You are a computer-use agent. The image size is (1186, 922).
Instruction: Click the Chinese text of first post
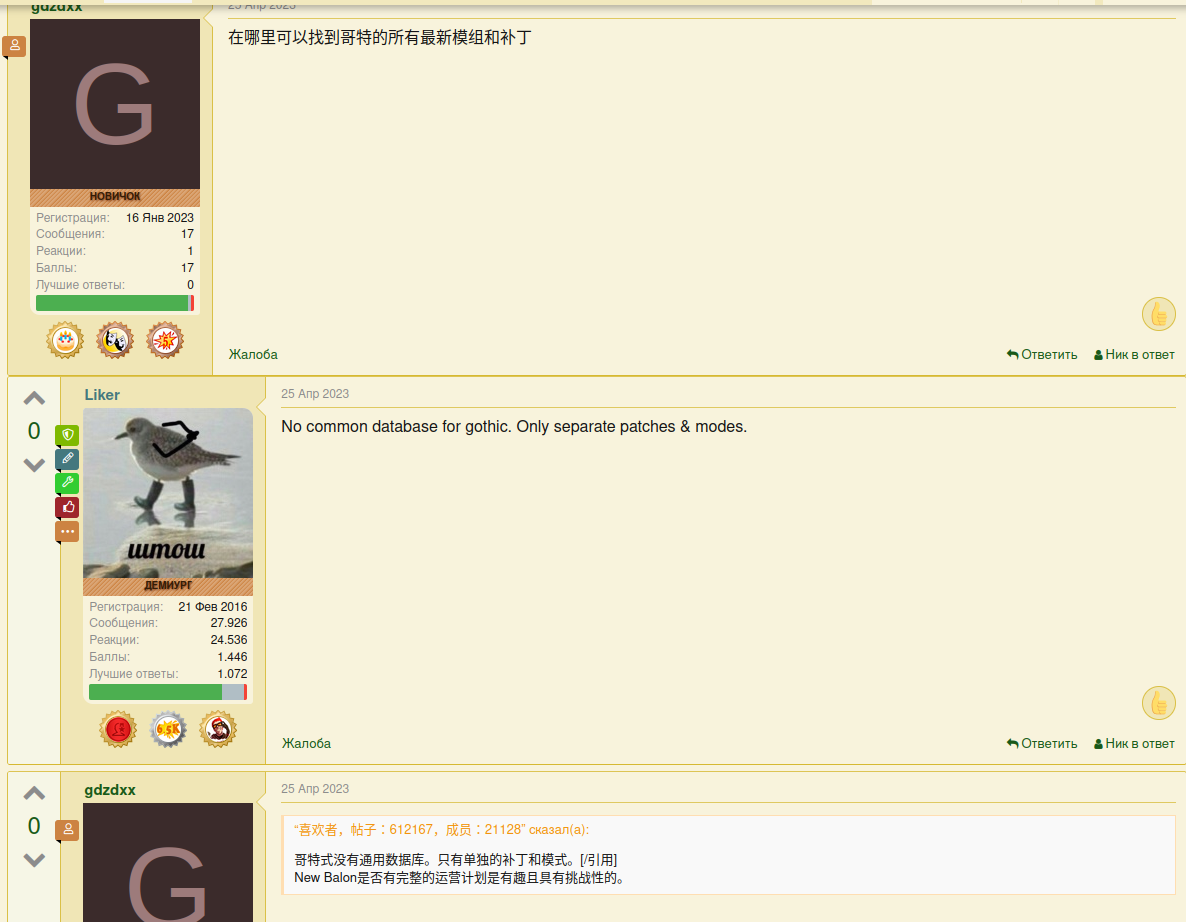(x=380, y=37)
